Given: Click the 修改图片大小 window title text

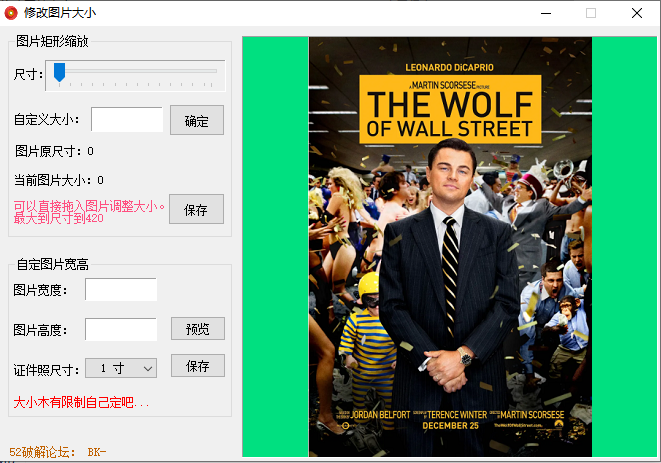Looking at the screenshot, I should coord(60,13).
